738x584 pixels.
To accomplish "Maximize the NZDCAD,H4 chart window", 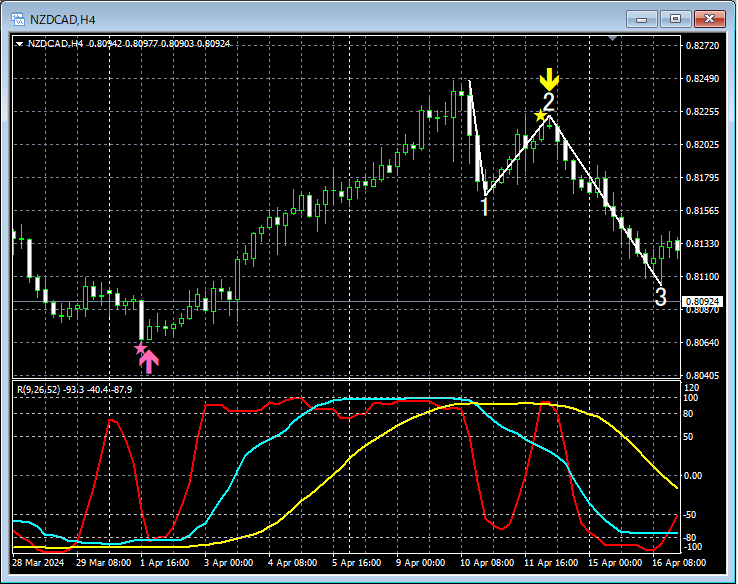I will pos(675,19).
